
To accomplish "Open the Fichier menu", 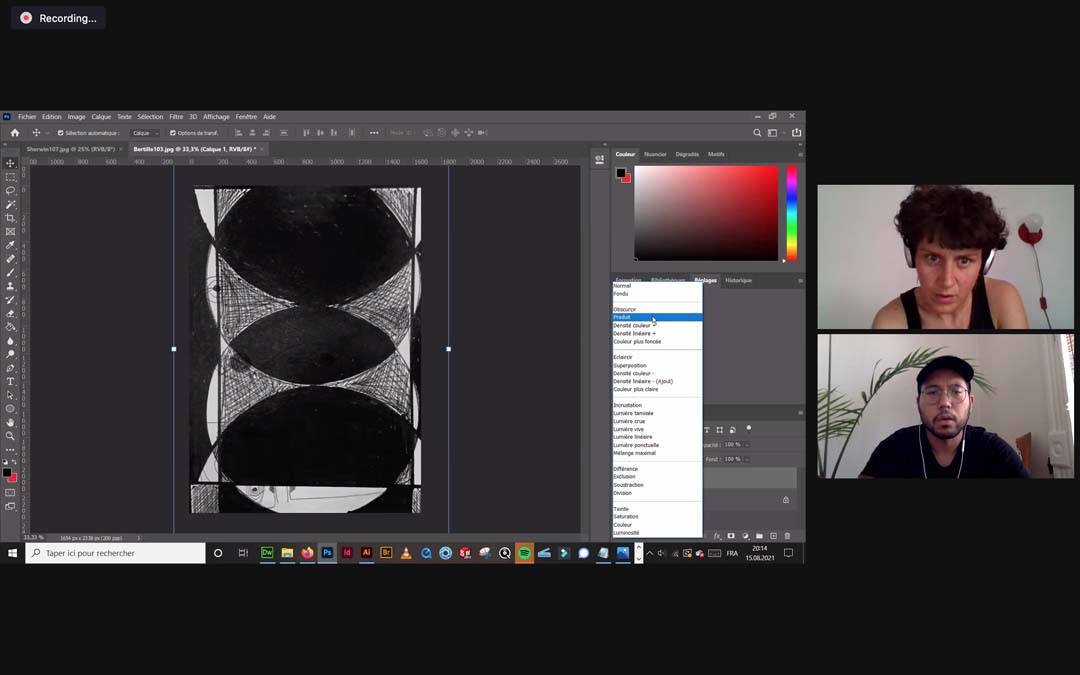I will tap(27, 117).
